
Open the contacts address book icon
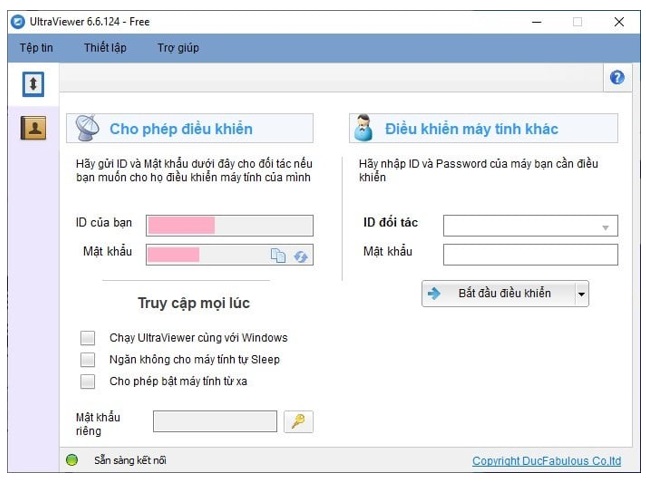pos(33,127)
